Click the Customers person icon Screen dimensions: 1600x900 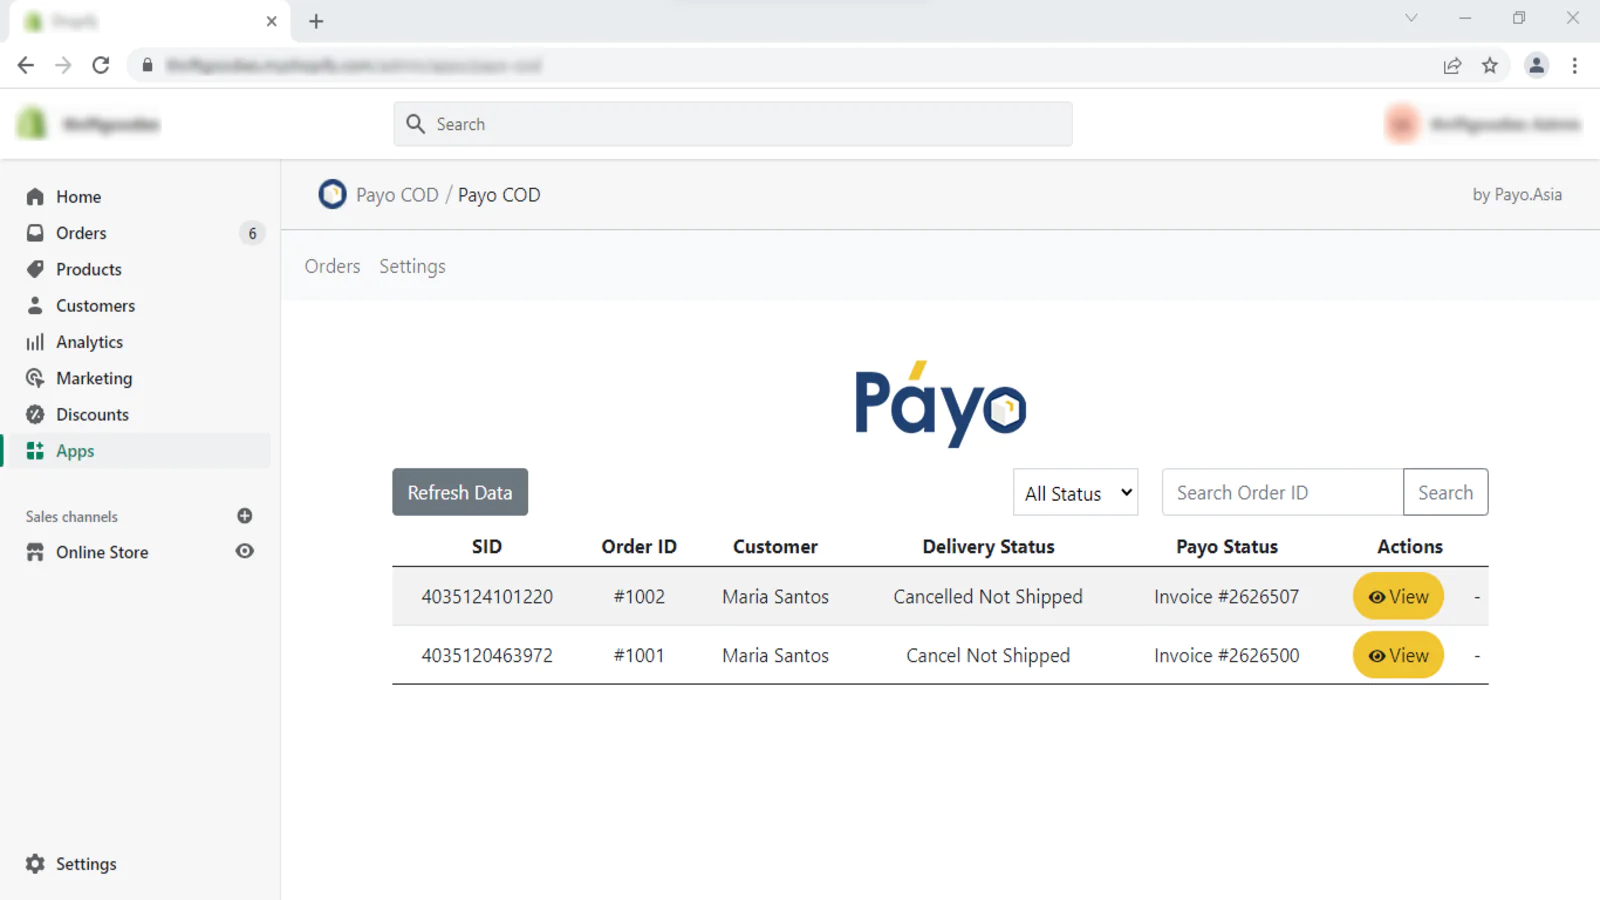[35, 306]
